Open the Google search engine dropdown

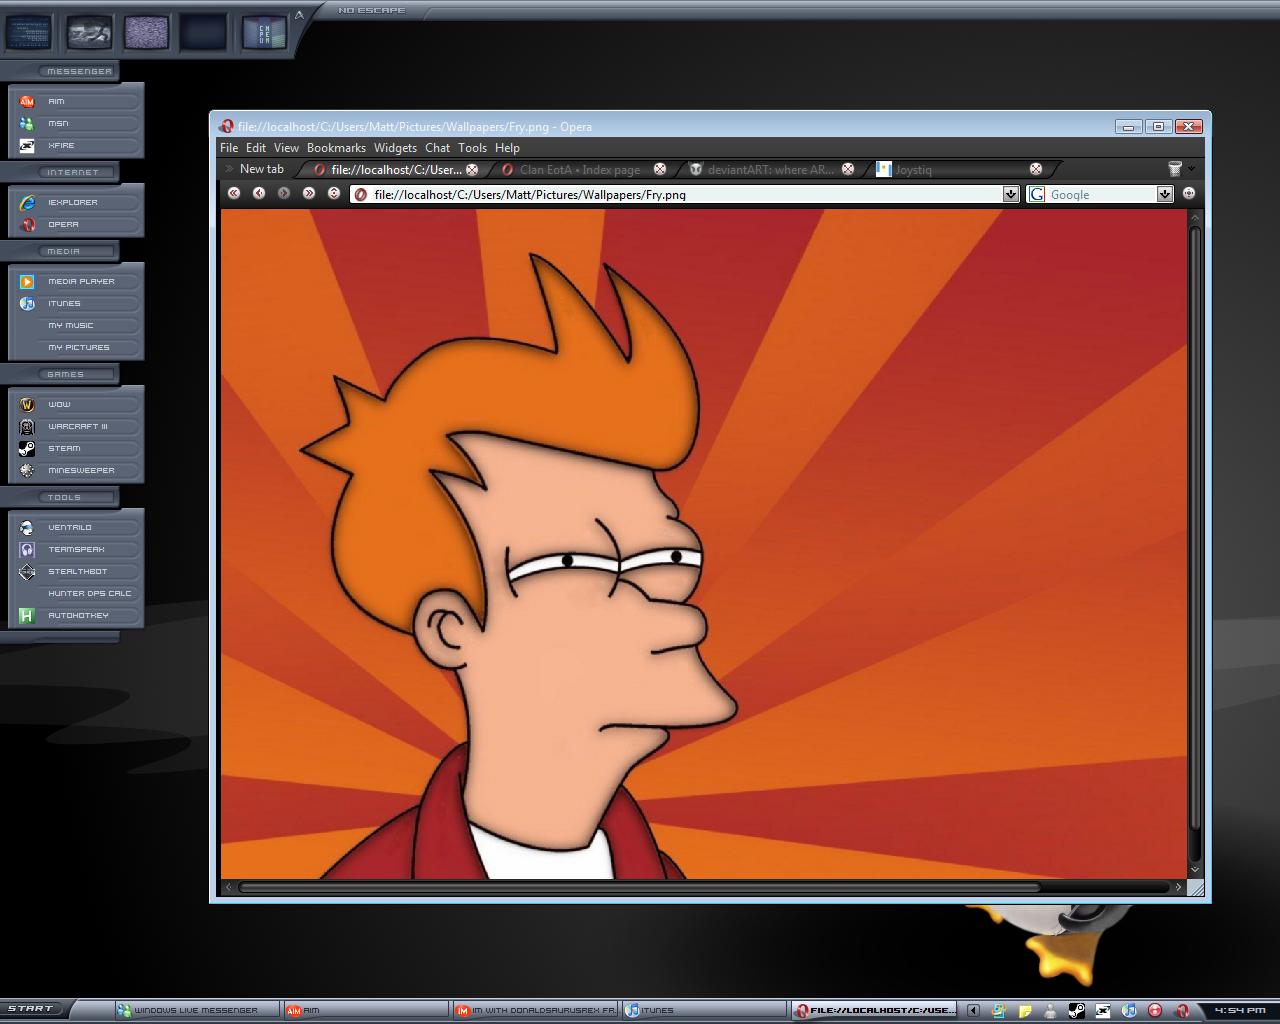click(x=1165, y=194)
